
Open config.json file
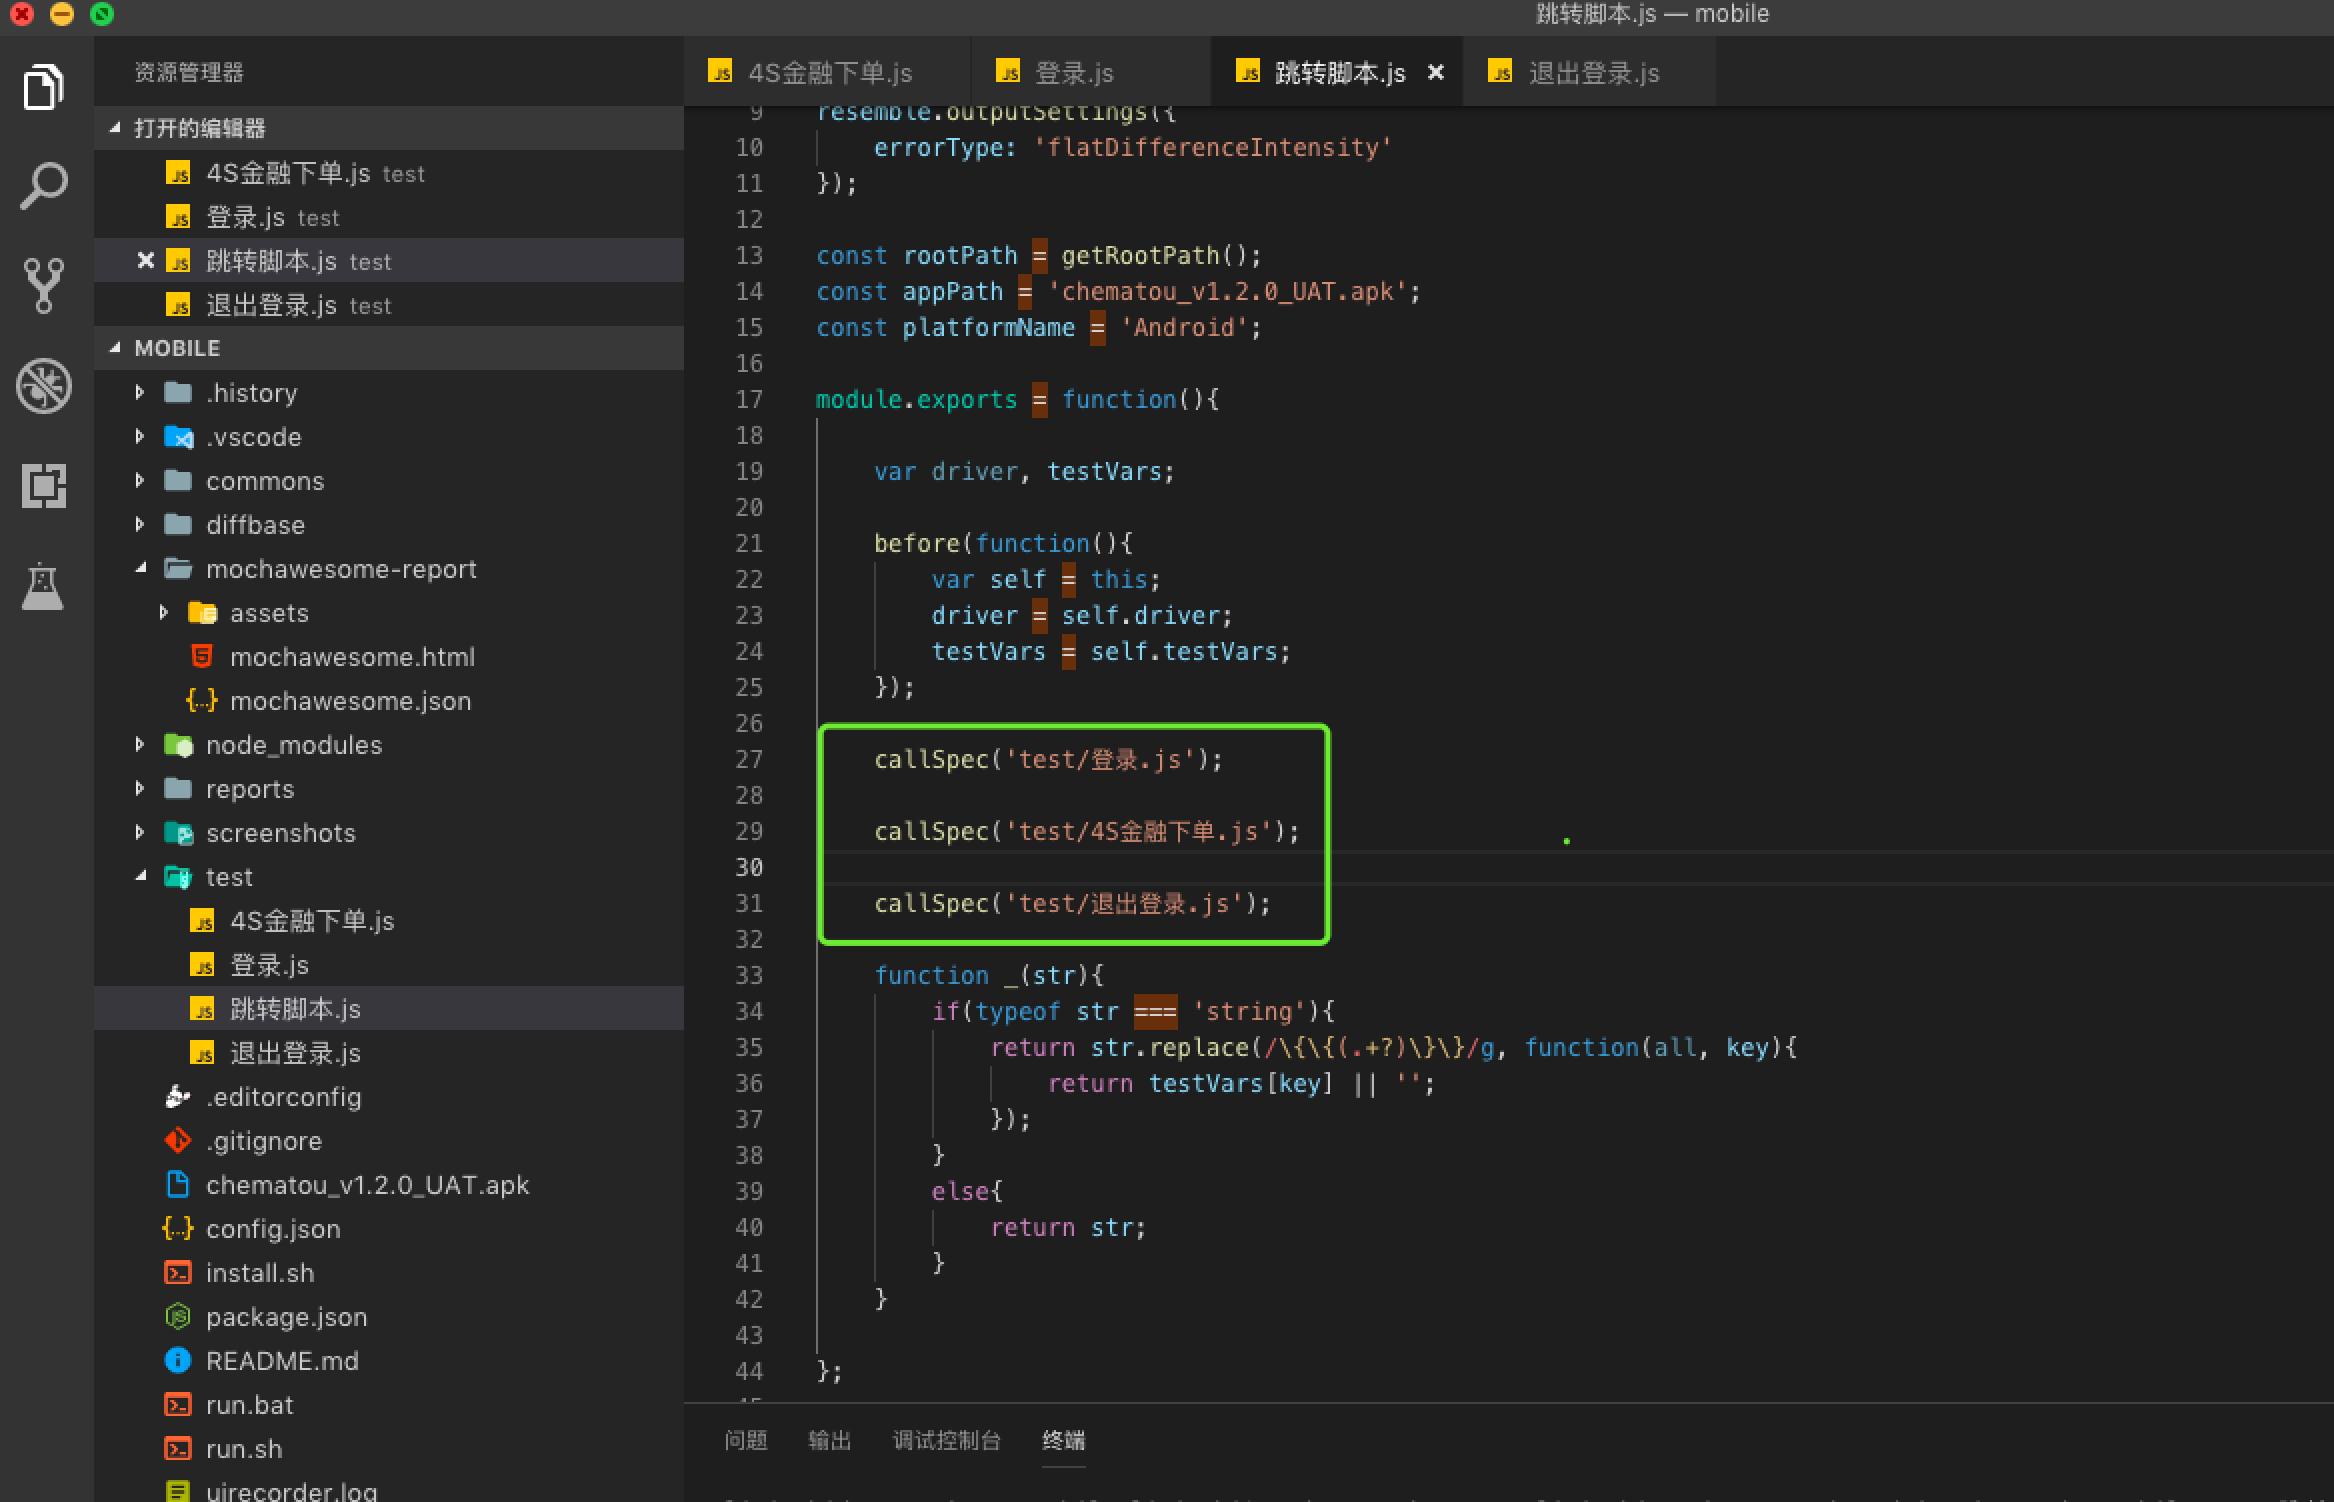pos(389,1229)
